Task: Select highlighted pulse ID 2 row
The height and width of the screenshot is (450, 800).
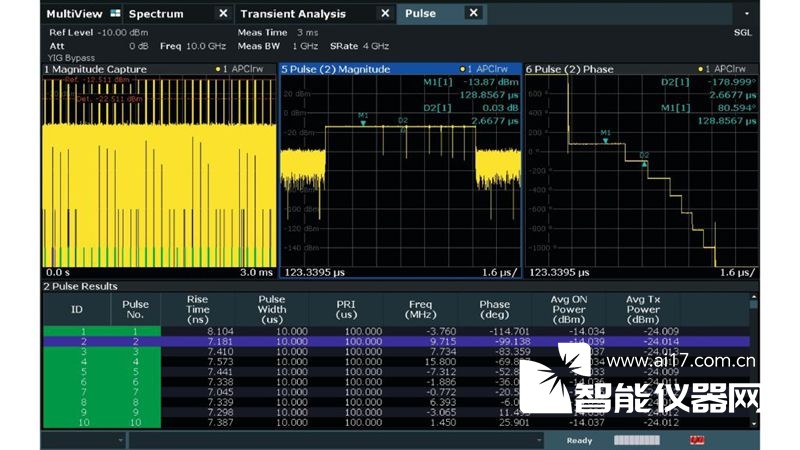Action: 396,341
